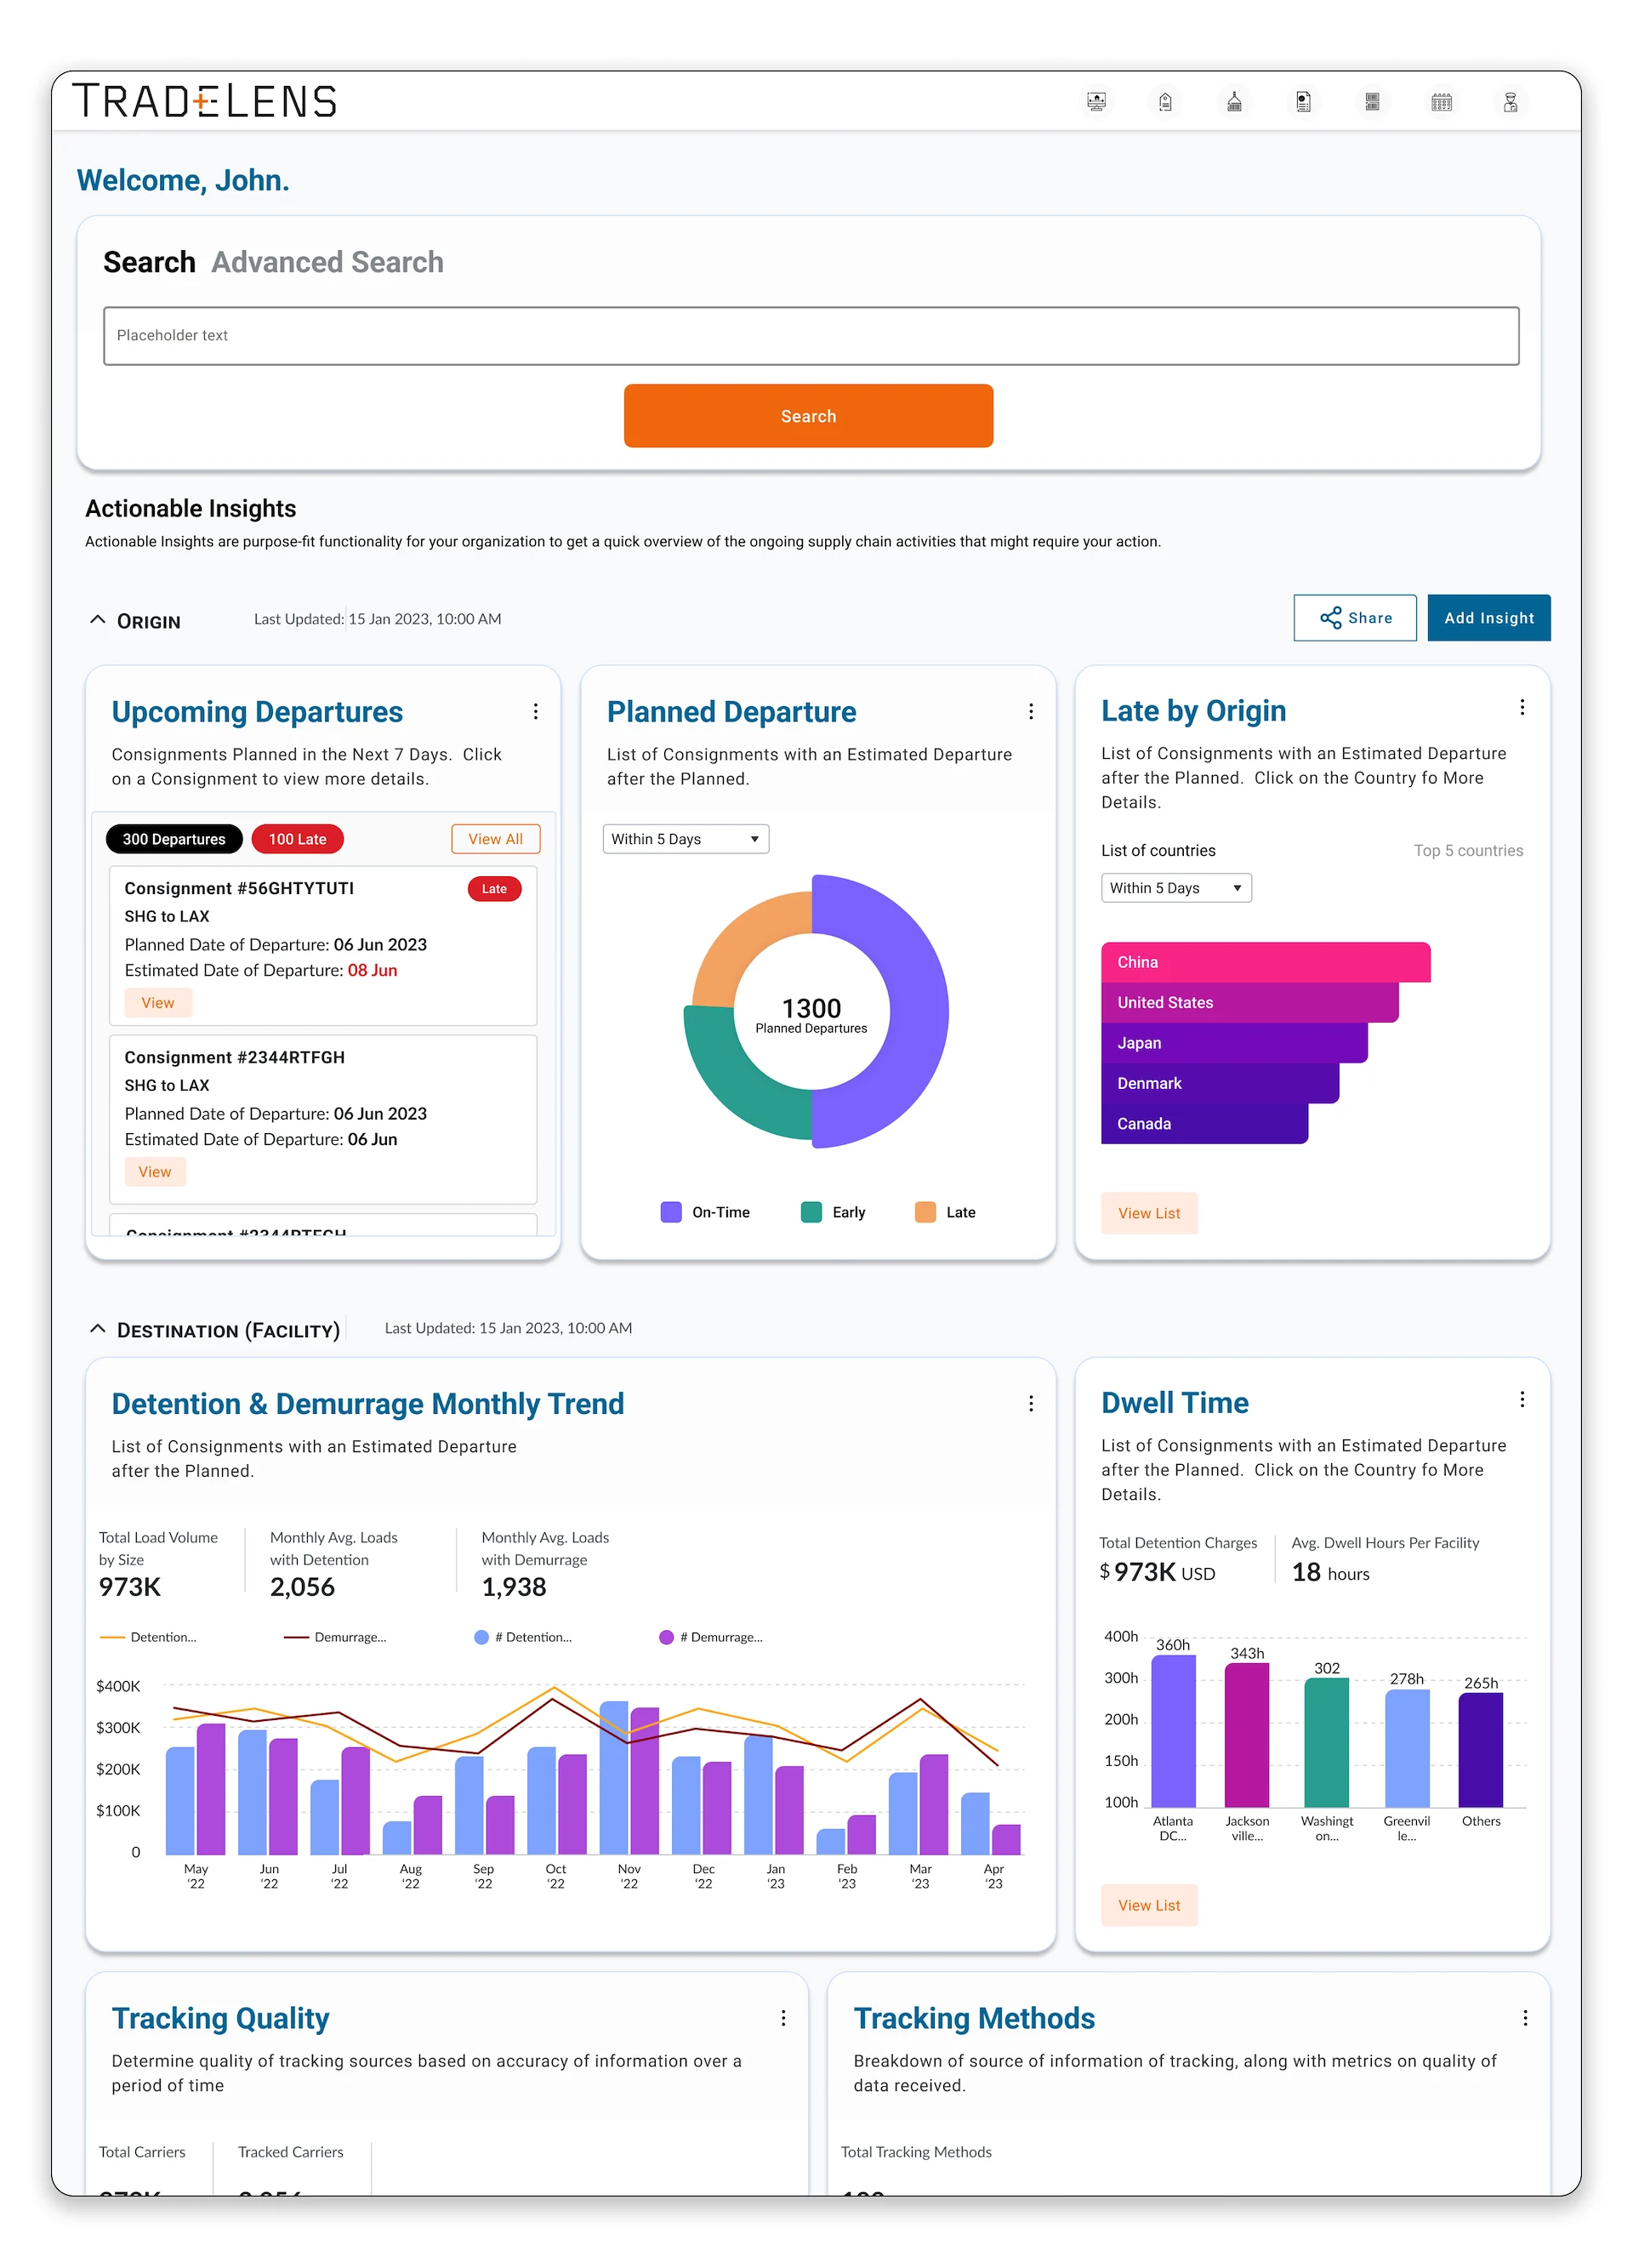Click the Top 5 countries label
Image resolution: width=1633 pixels, height=2268 pixels.
point(1468,850)
